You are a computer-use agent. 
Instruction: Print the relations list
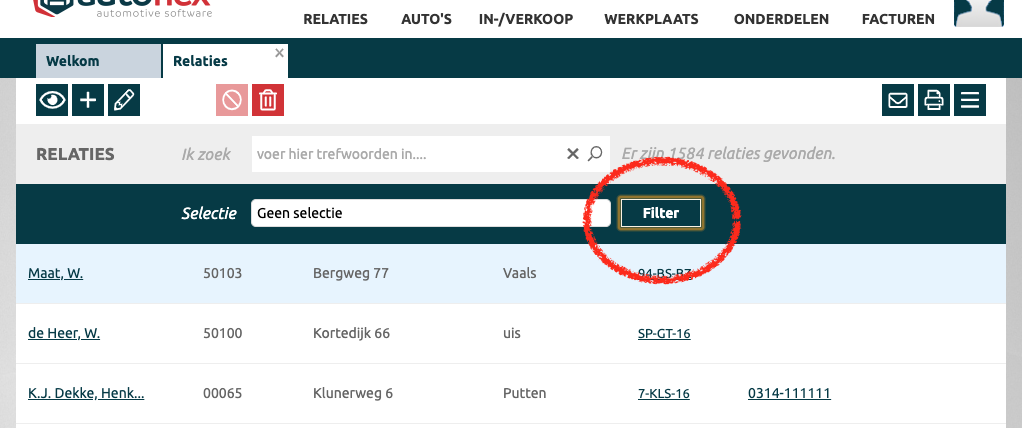pos(934,100)
